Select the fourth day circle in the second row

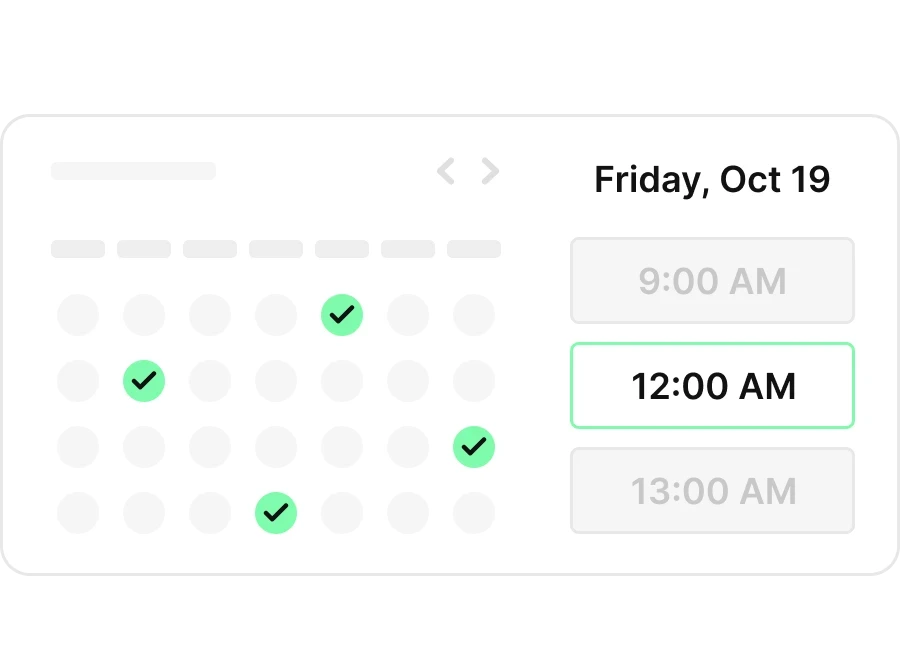point(276,381)
